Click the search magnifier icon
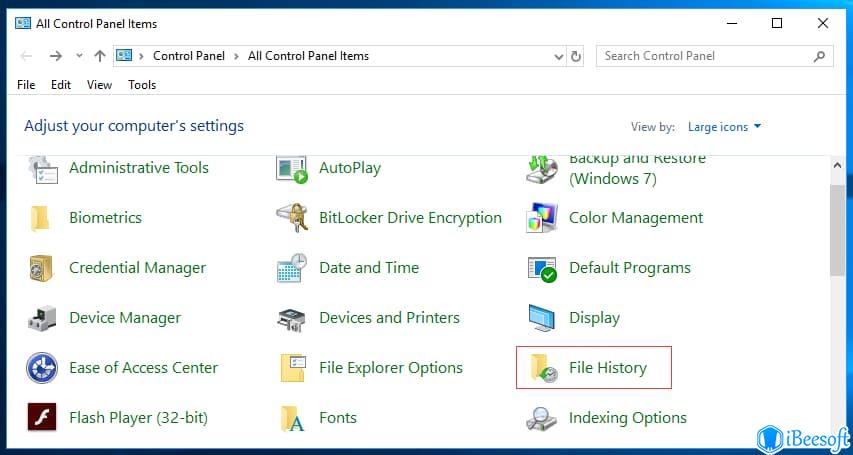 pos(819,56)
